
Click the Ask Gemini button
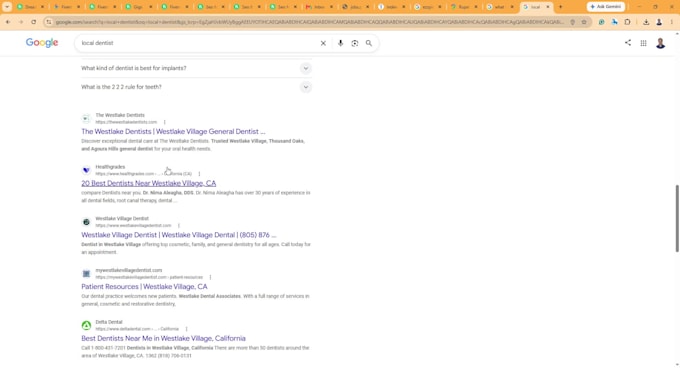pos(606,7)
